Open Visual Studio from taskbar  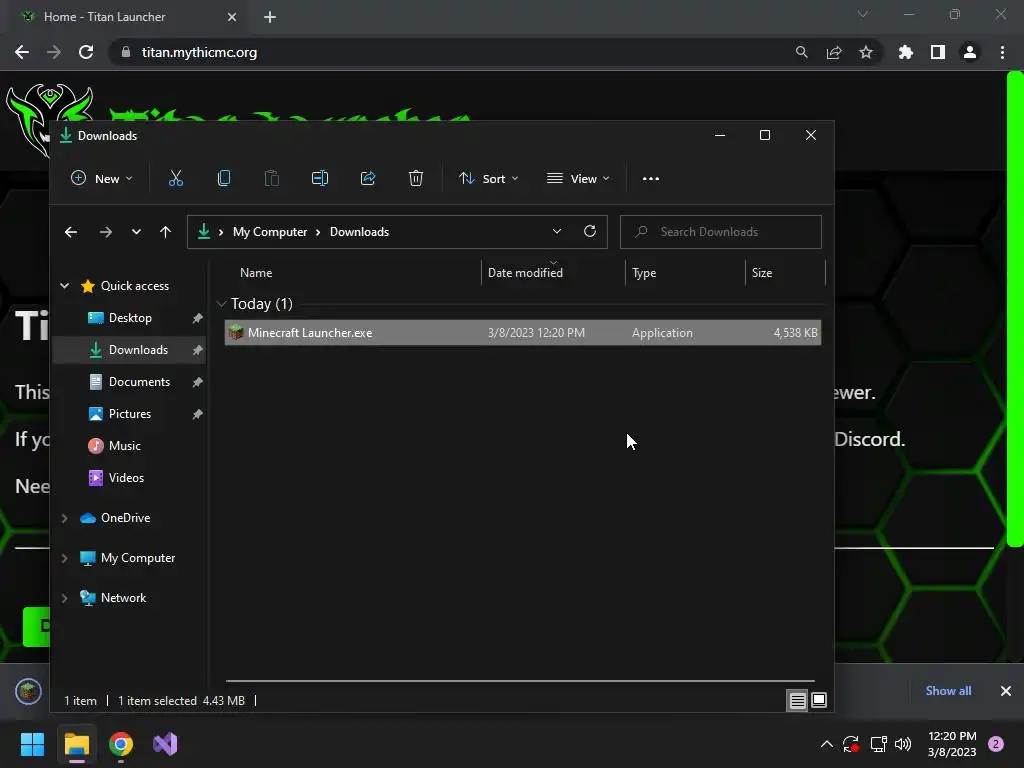[x=165, y=744]
